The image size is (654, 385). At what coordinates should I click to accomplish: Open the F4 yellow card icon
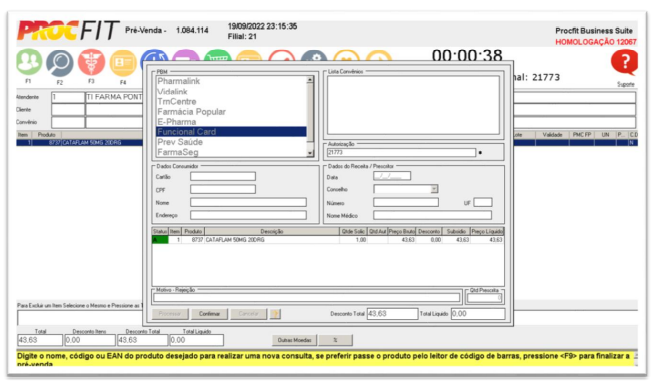[x=123, y=63]
